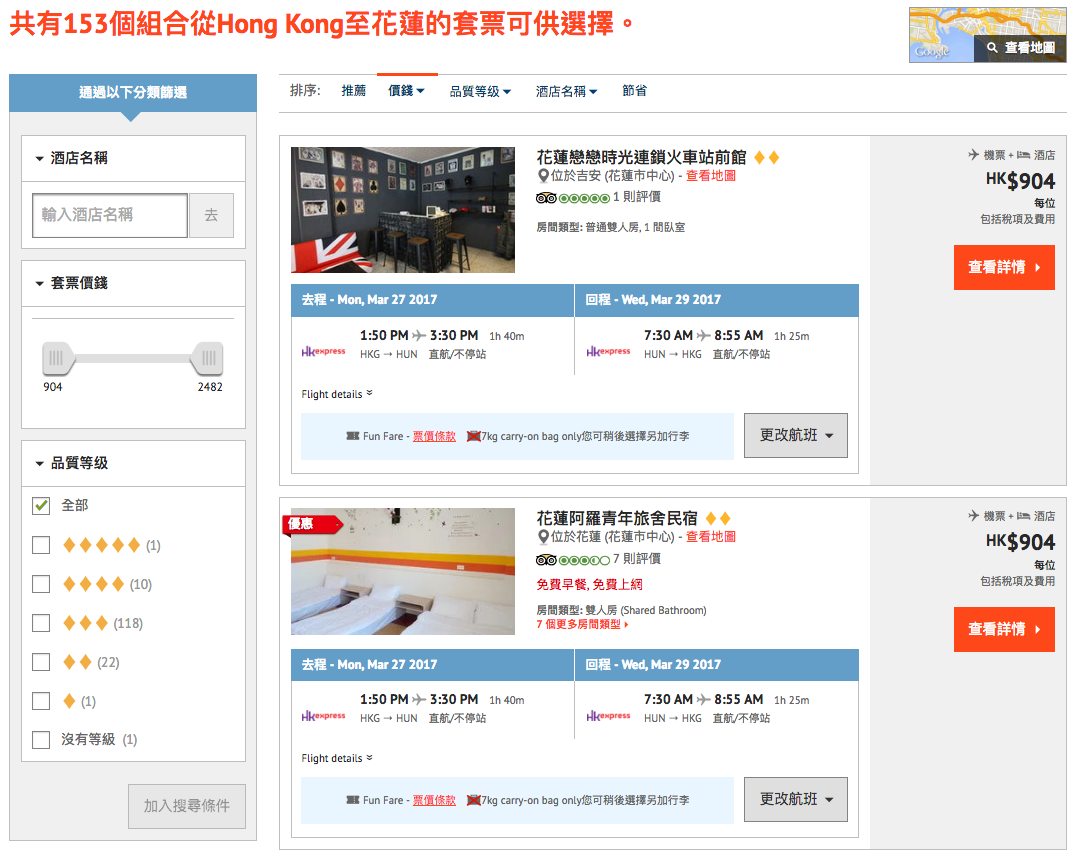Click the 優惠 ribbon badge
Screen dimensions: 1075x857
[x=312, y=524]
